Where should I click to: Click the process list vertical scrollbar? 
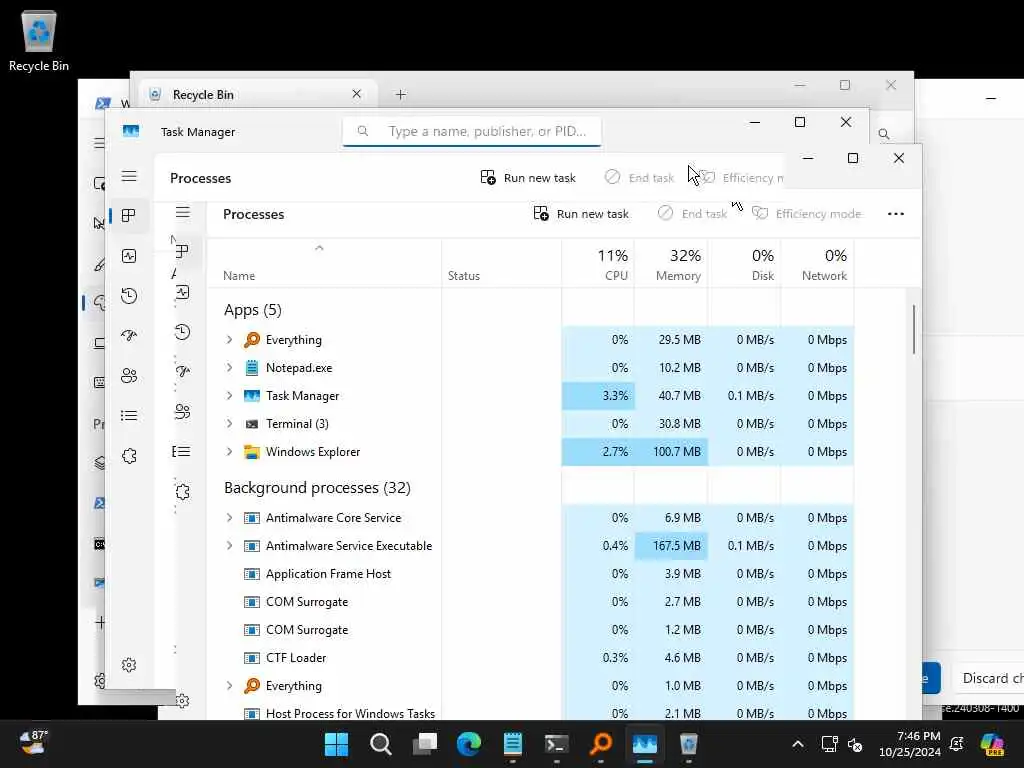[x=914, y=330]
